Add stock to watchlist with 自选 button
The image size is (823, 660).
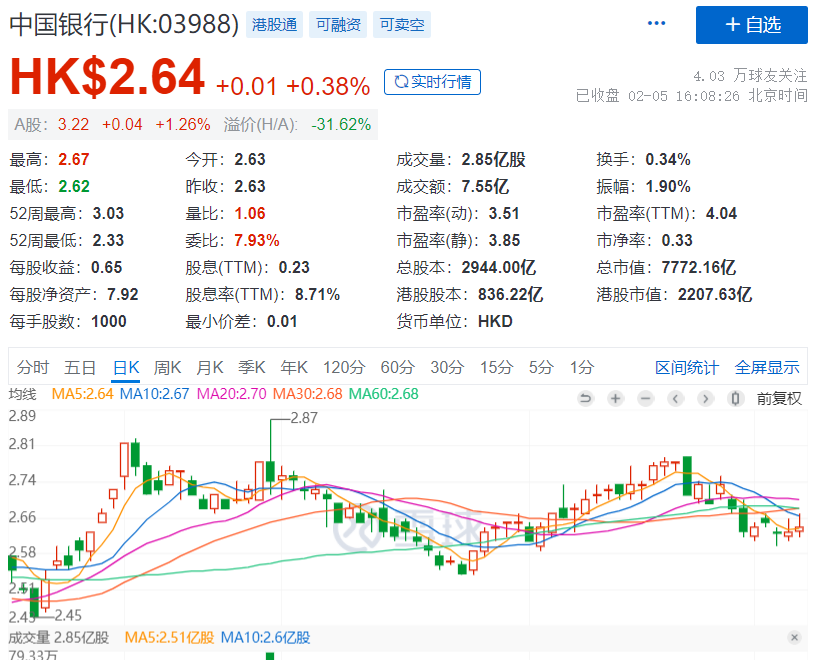pos(751,25)
